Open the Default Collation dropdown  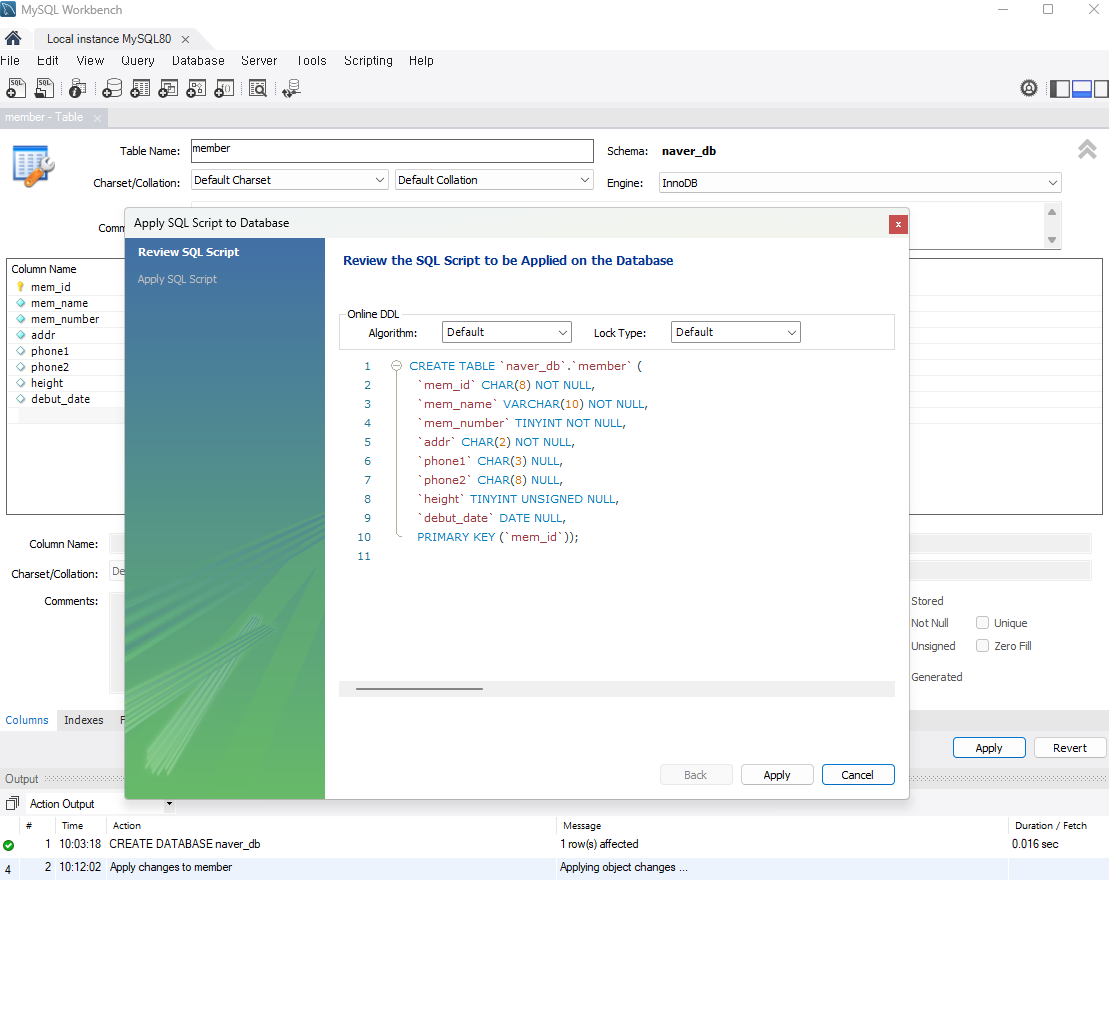coord(494,180)
